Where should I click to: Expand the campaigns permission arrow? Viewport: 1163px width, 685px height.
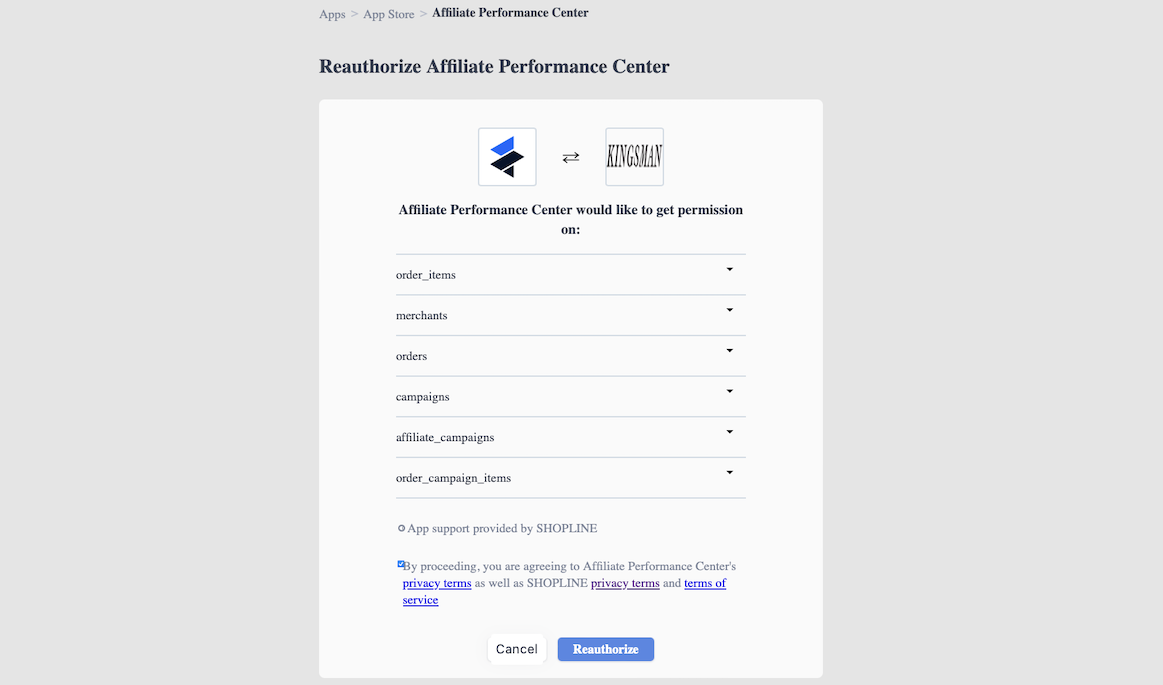[x=730, y=391]
